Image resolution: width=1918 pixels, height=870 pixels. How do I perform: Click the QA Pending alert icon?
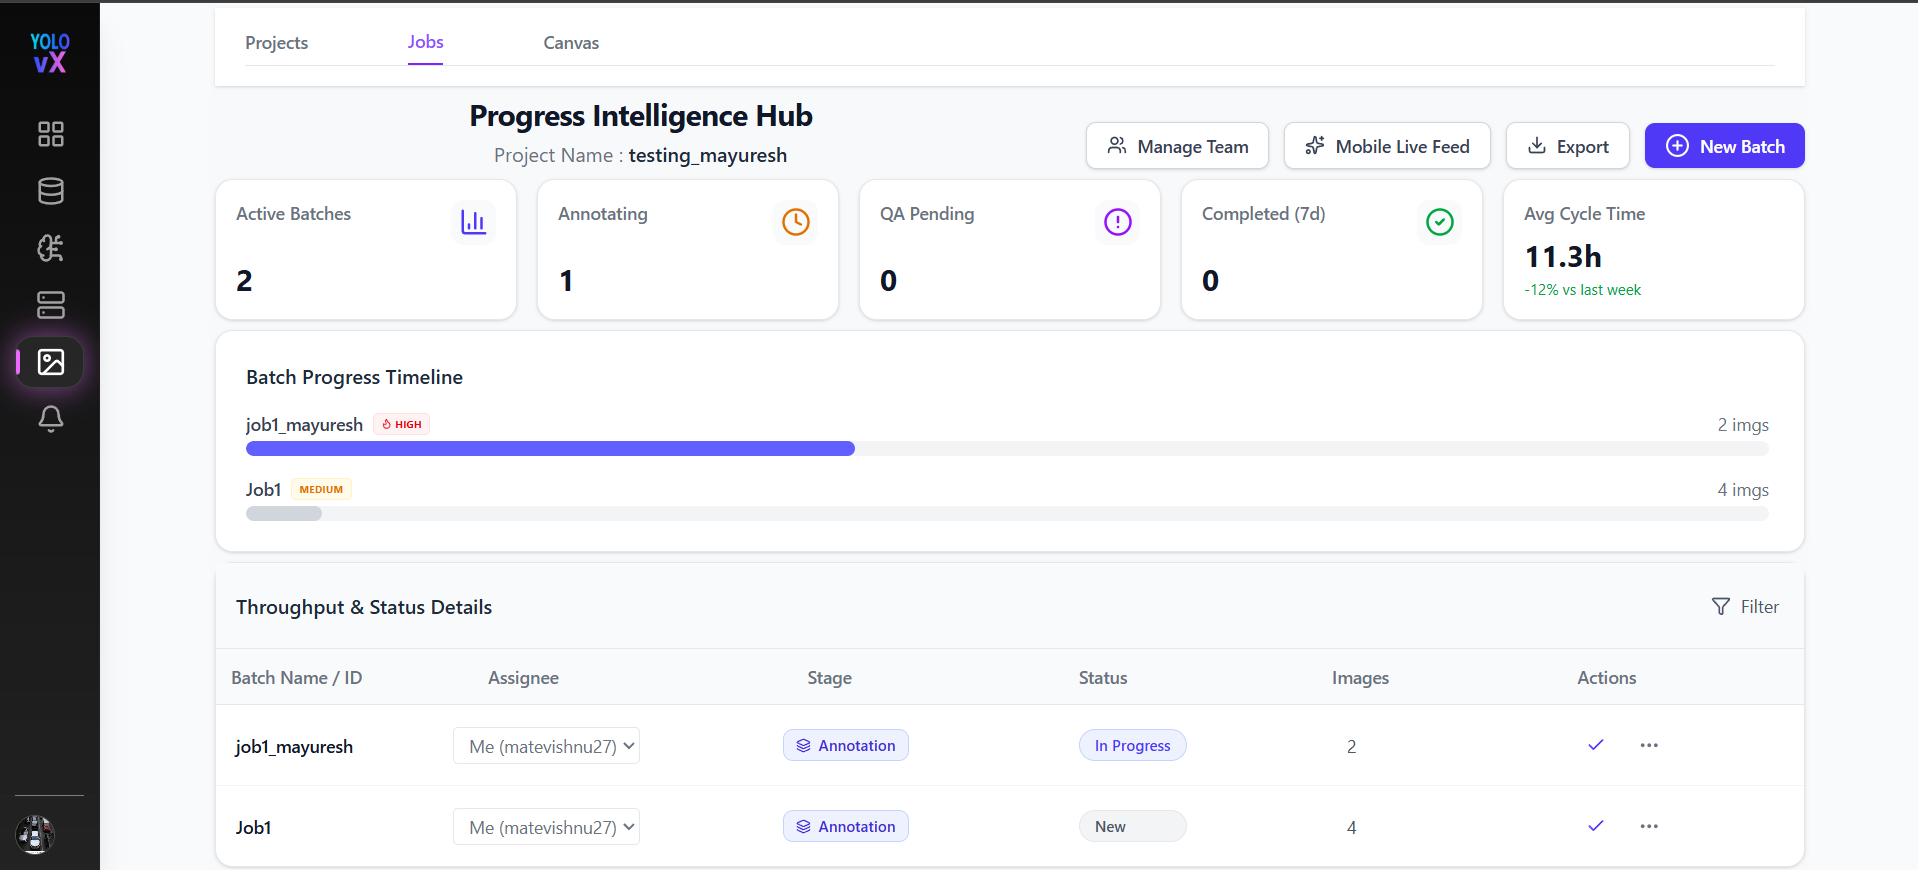point(1118,222)
